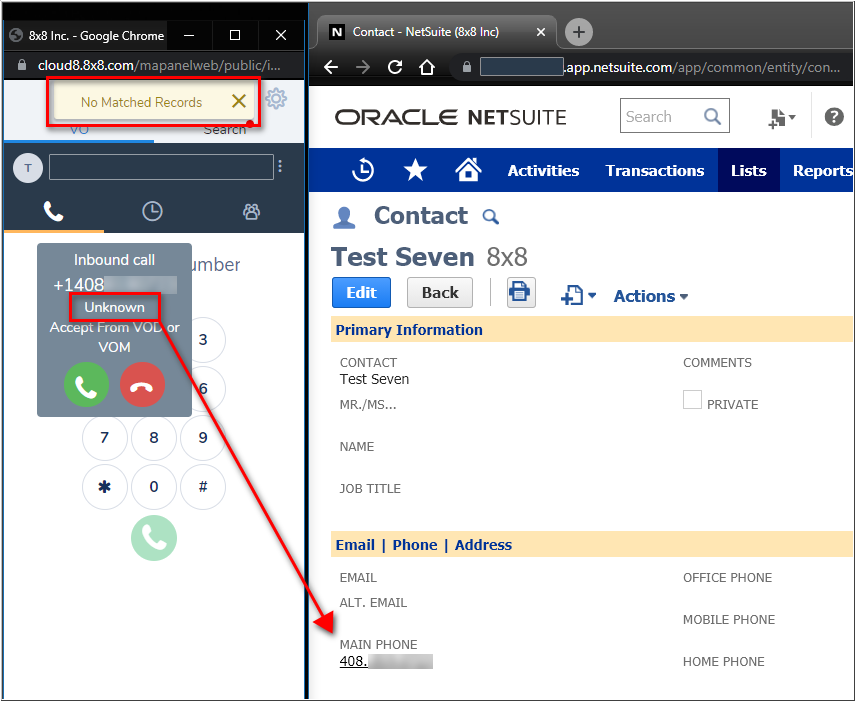Reload the NetSuite page
The width and height of the screenshot is (855, 701).
[x=395, y=67]
